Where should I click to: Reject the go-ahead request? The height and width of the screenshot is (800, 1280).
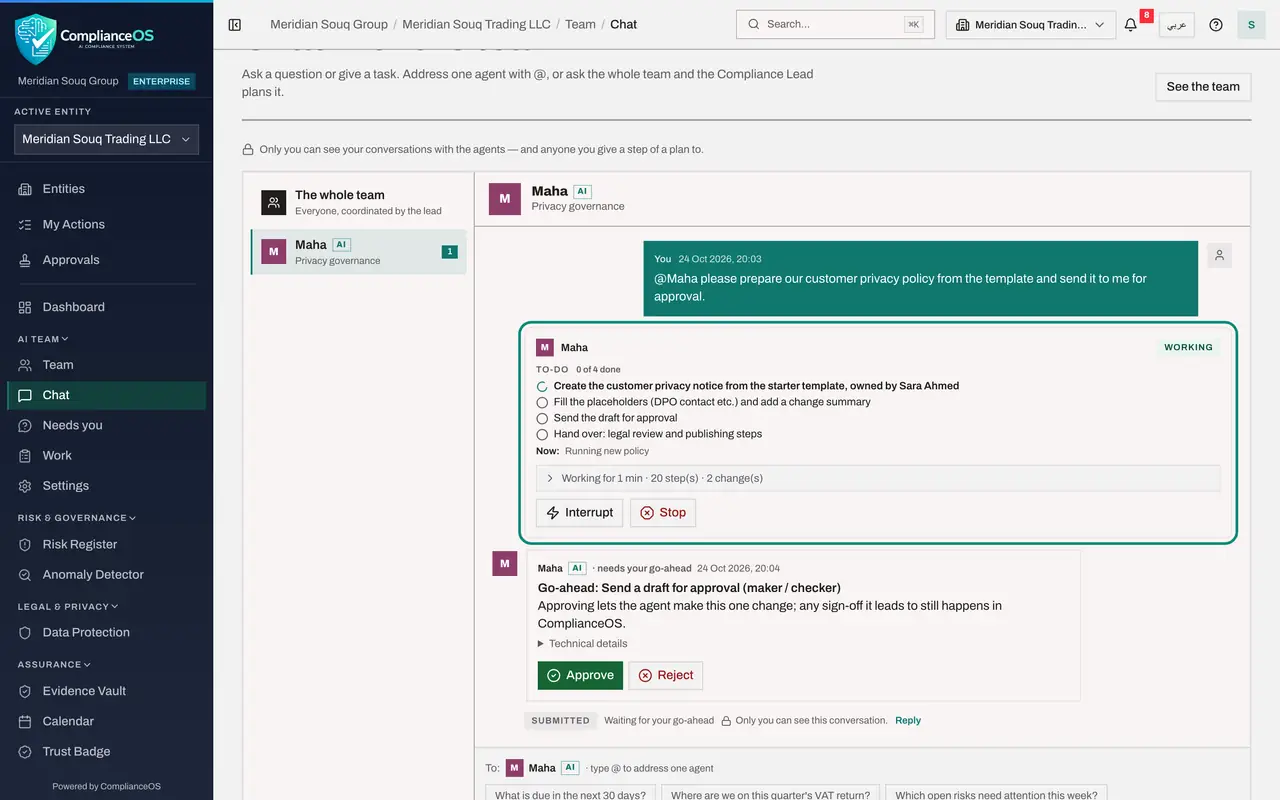tap(666, 675)
